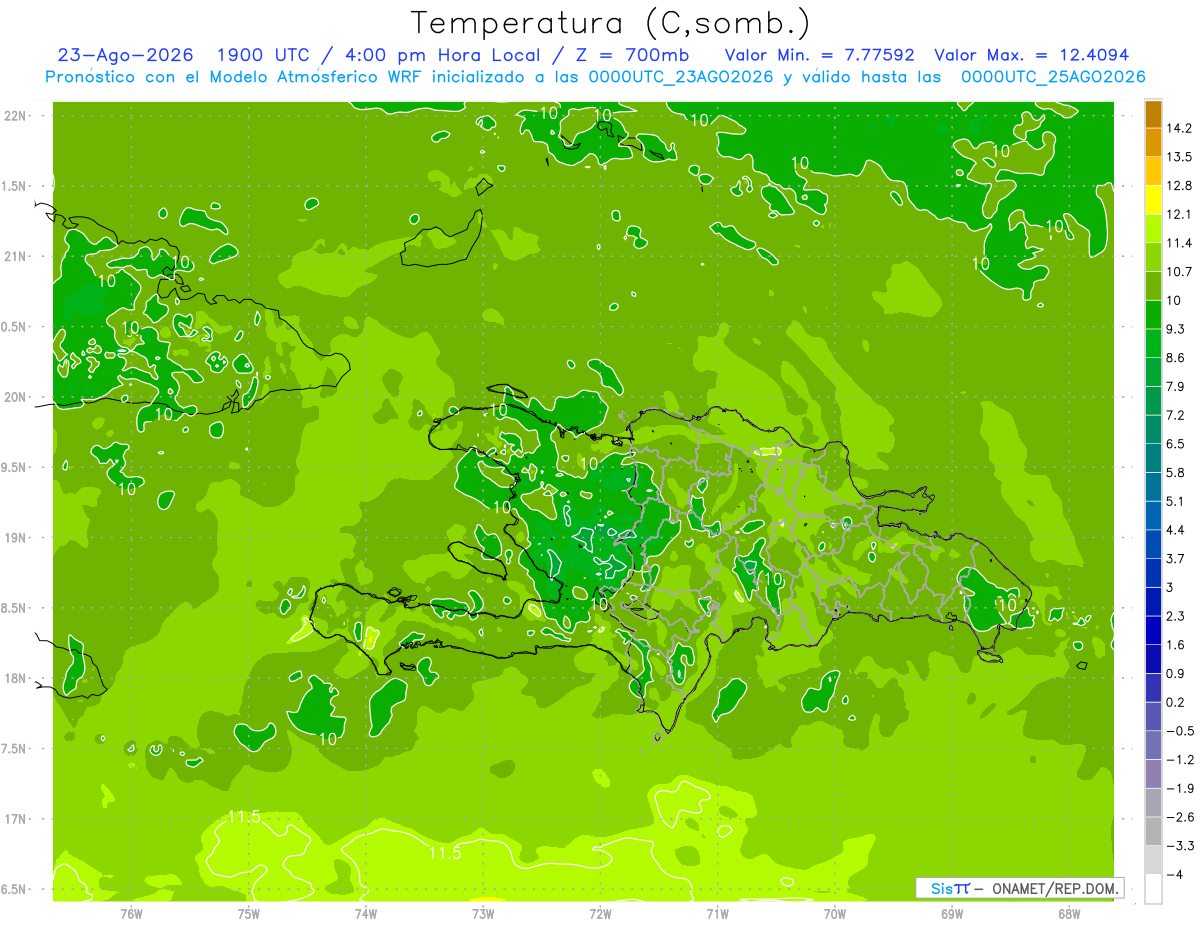The width and height of the screenshot is (1200, 927).
Task: Click the 71W longitude axis label
Action: click(717, 914)
